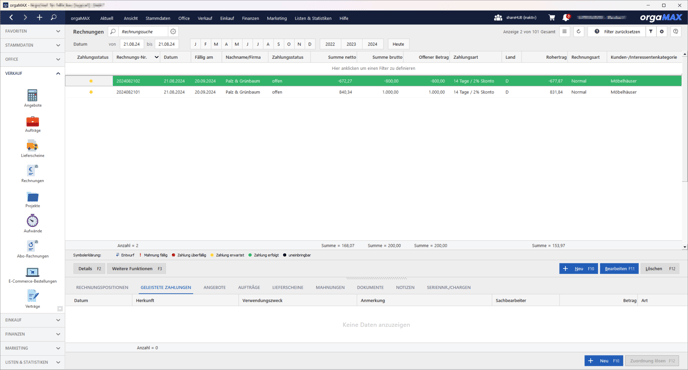Click Neu button in payments panel
This screenshot has height=370, width=688.
coord(604,361)
